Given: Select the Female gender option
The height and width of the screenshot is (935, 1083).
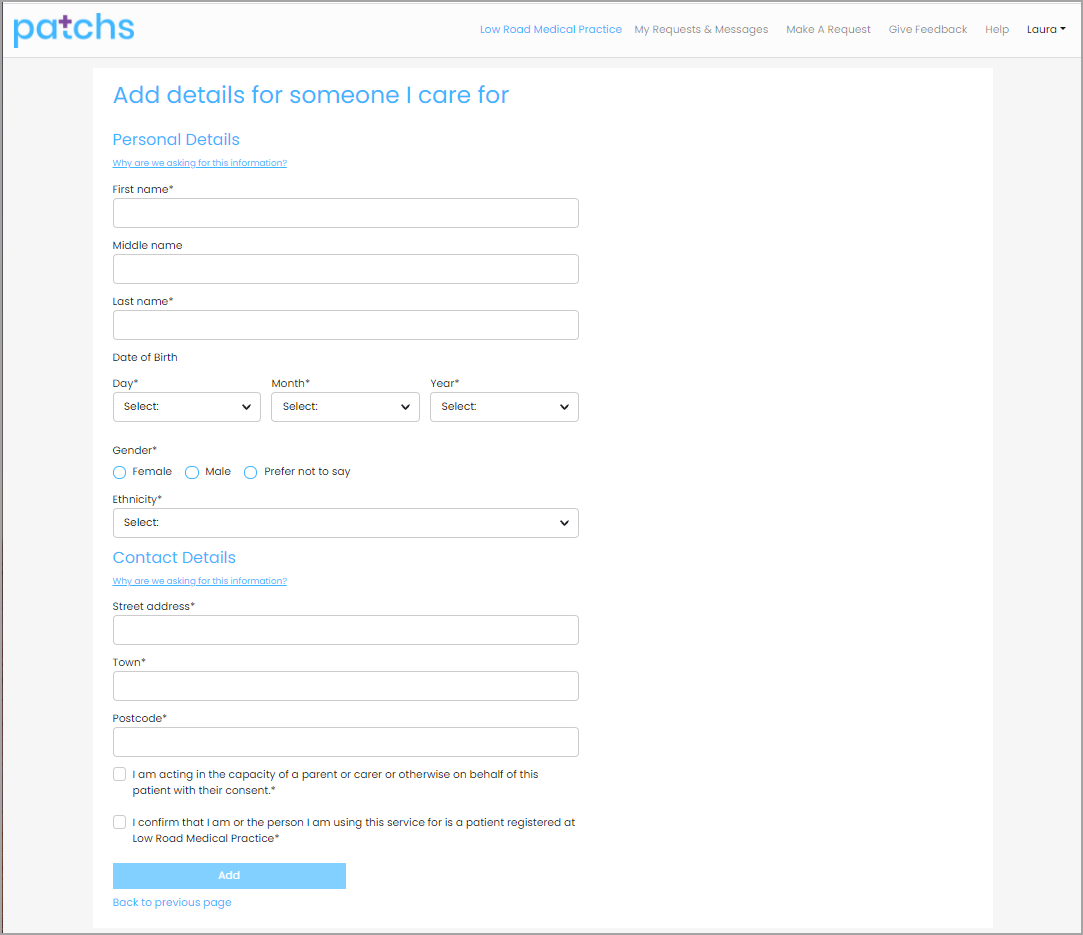Looking at the screenshot, I should pyautogui.click(x=119, y=471).
